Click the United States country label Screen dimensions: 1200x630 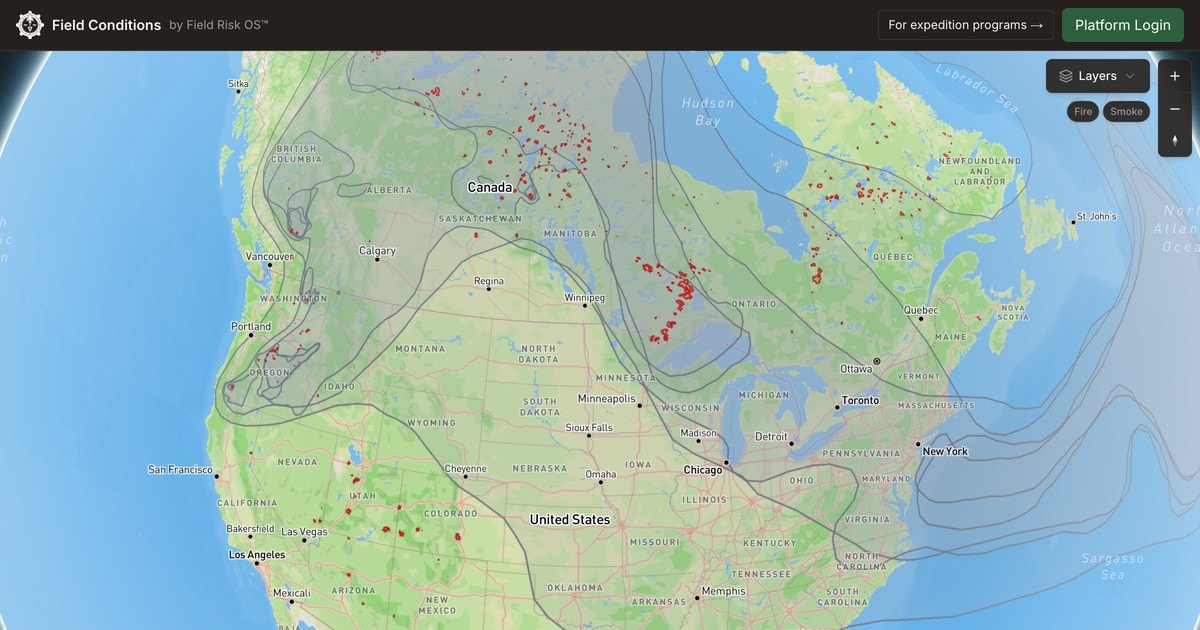tap(570, 519)
